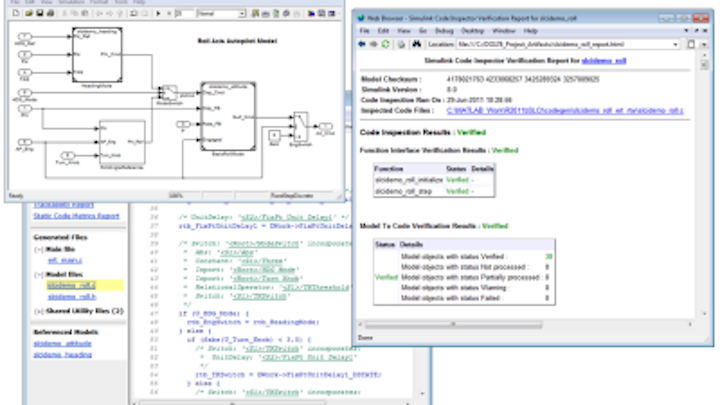720x405 pixels.
Task: Open Debug menu in Web Browser
Action: click(444, 31)
